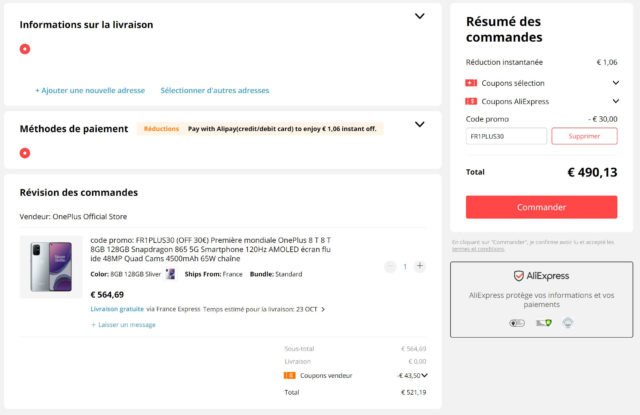Click the red indicator under payment methods
This screenshot has width=640, height=415.
pyautogui.click(x=25, y=152)
